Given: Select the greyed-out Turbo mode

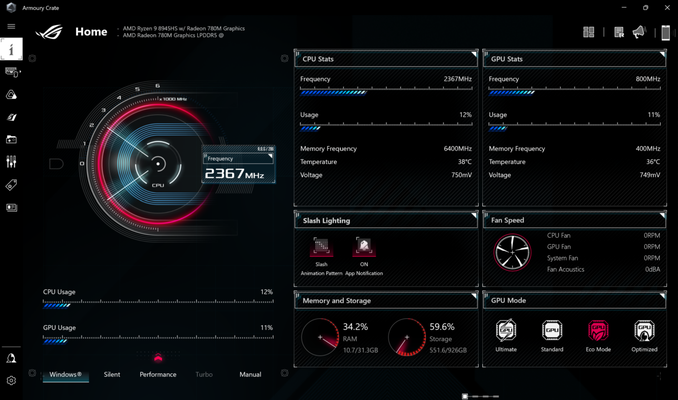Looking at the screenshot, I should tap(204, 374).
